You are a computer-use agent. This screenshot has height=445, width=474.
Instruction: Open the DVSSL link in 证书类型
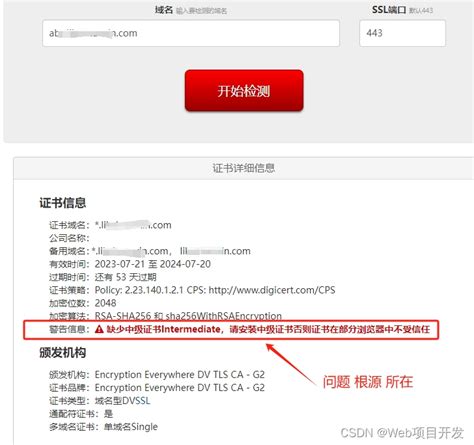point(136,400)
